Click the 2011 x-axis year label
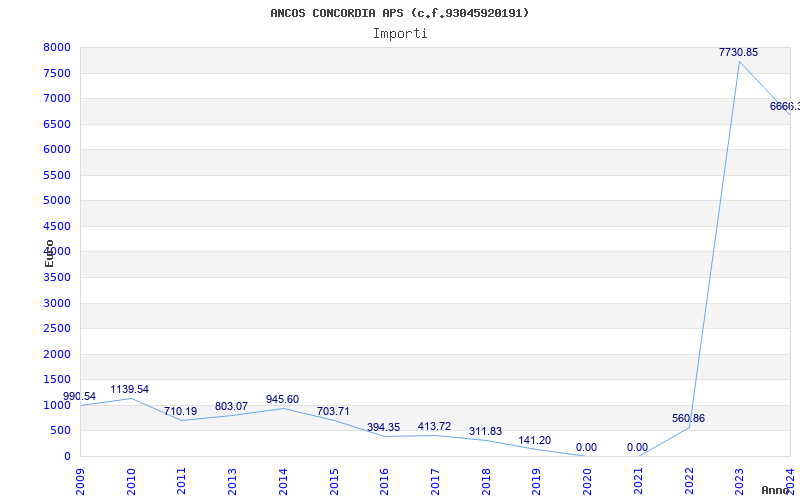800x500 pixels. [182, 482]
